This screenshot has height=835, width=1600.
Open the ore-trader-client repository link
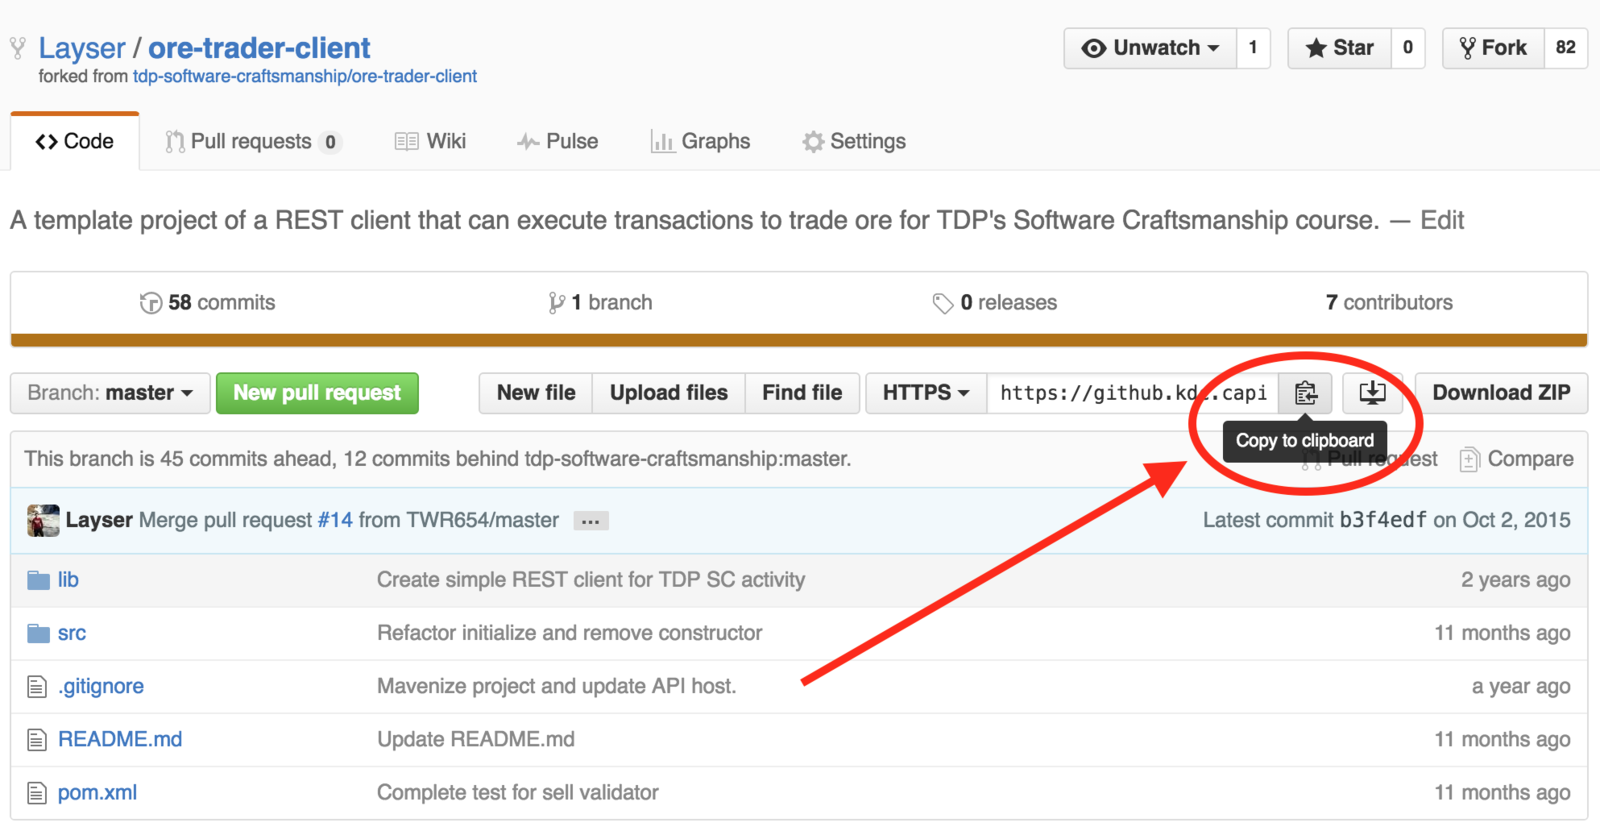(x=259, y=48)
